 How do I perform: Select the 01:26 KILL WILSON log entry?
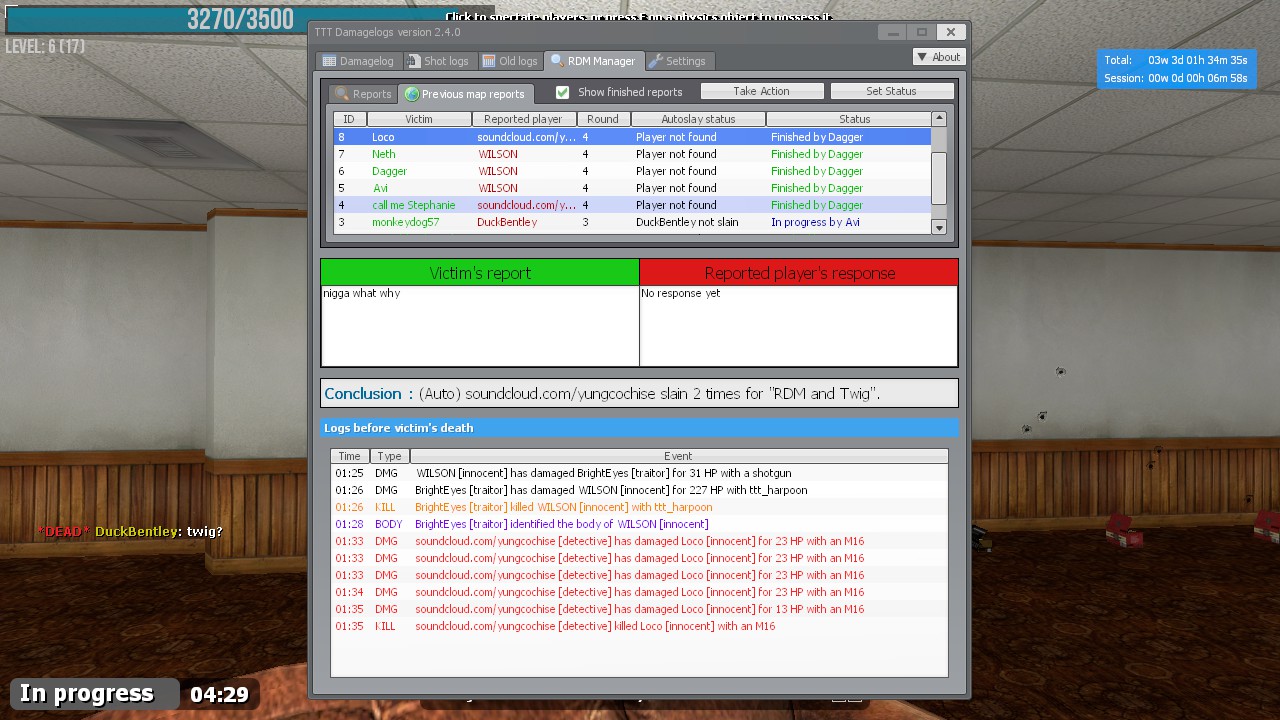pos(639,507)
